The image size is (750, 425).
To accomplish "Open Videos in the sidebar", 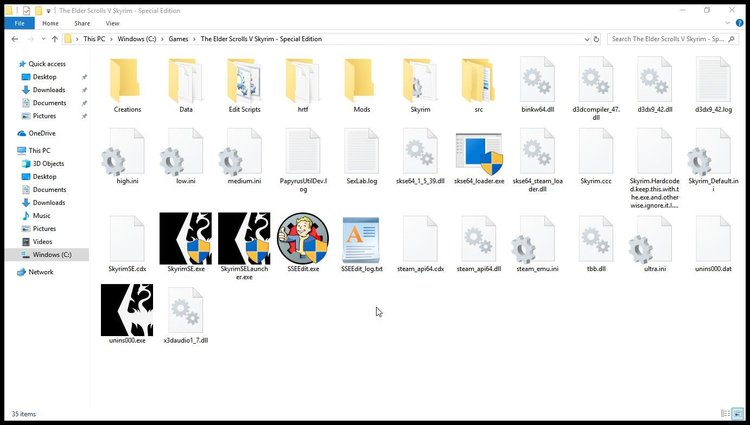I will [43, 241].
